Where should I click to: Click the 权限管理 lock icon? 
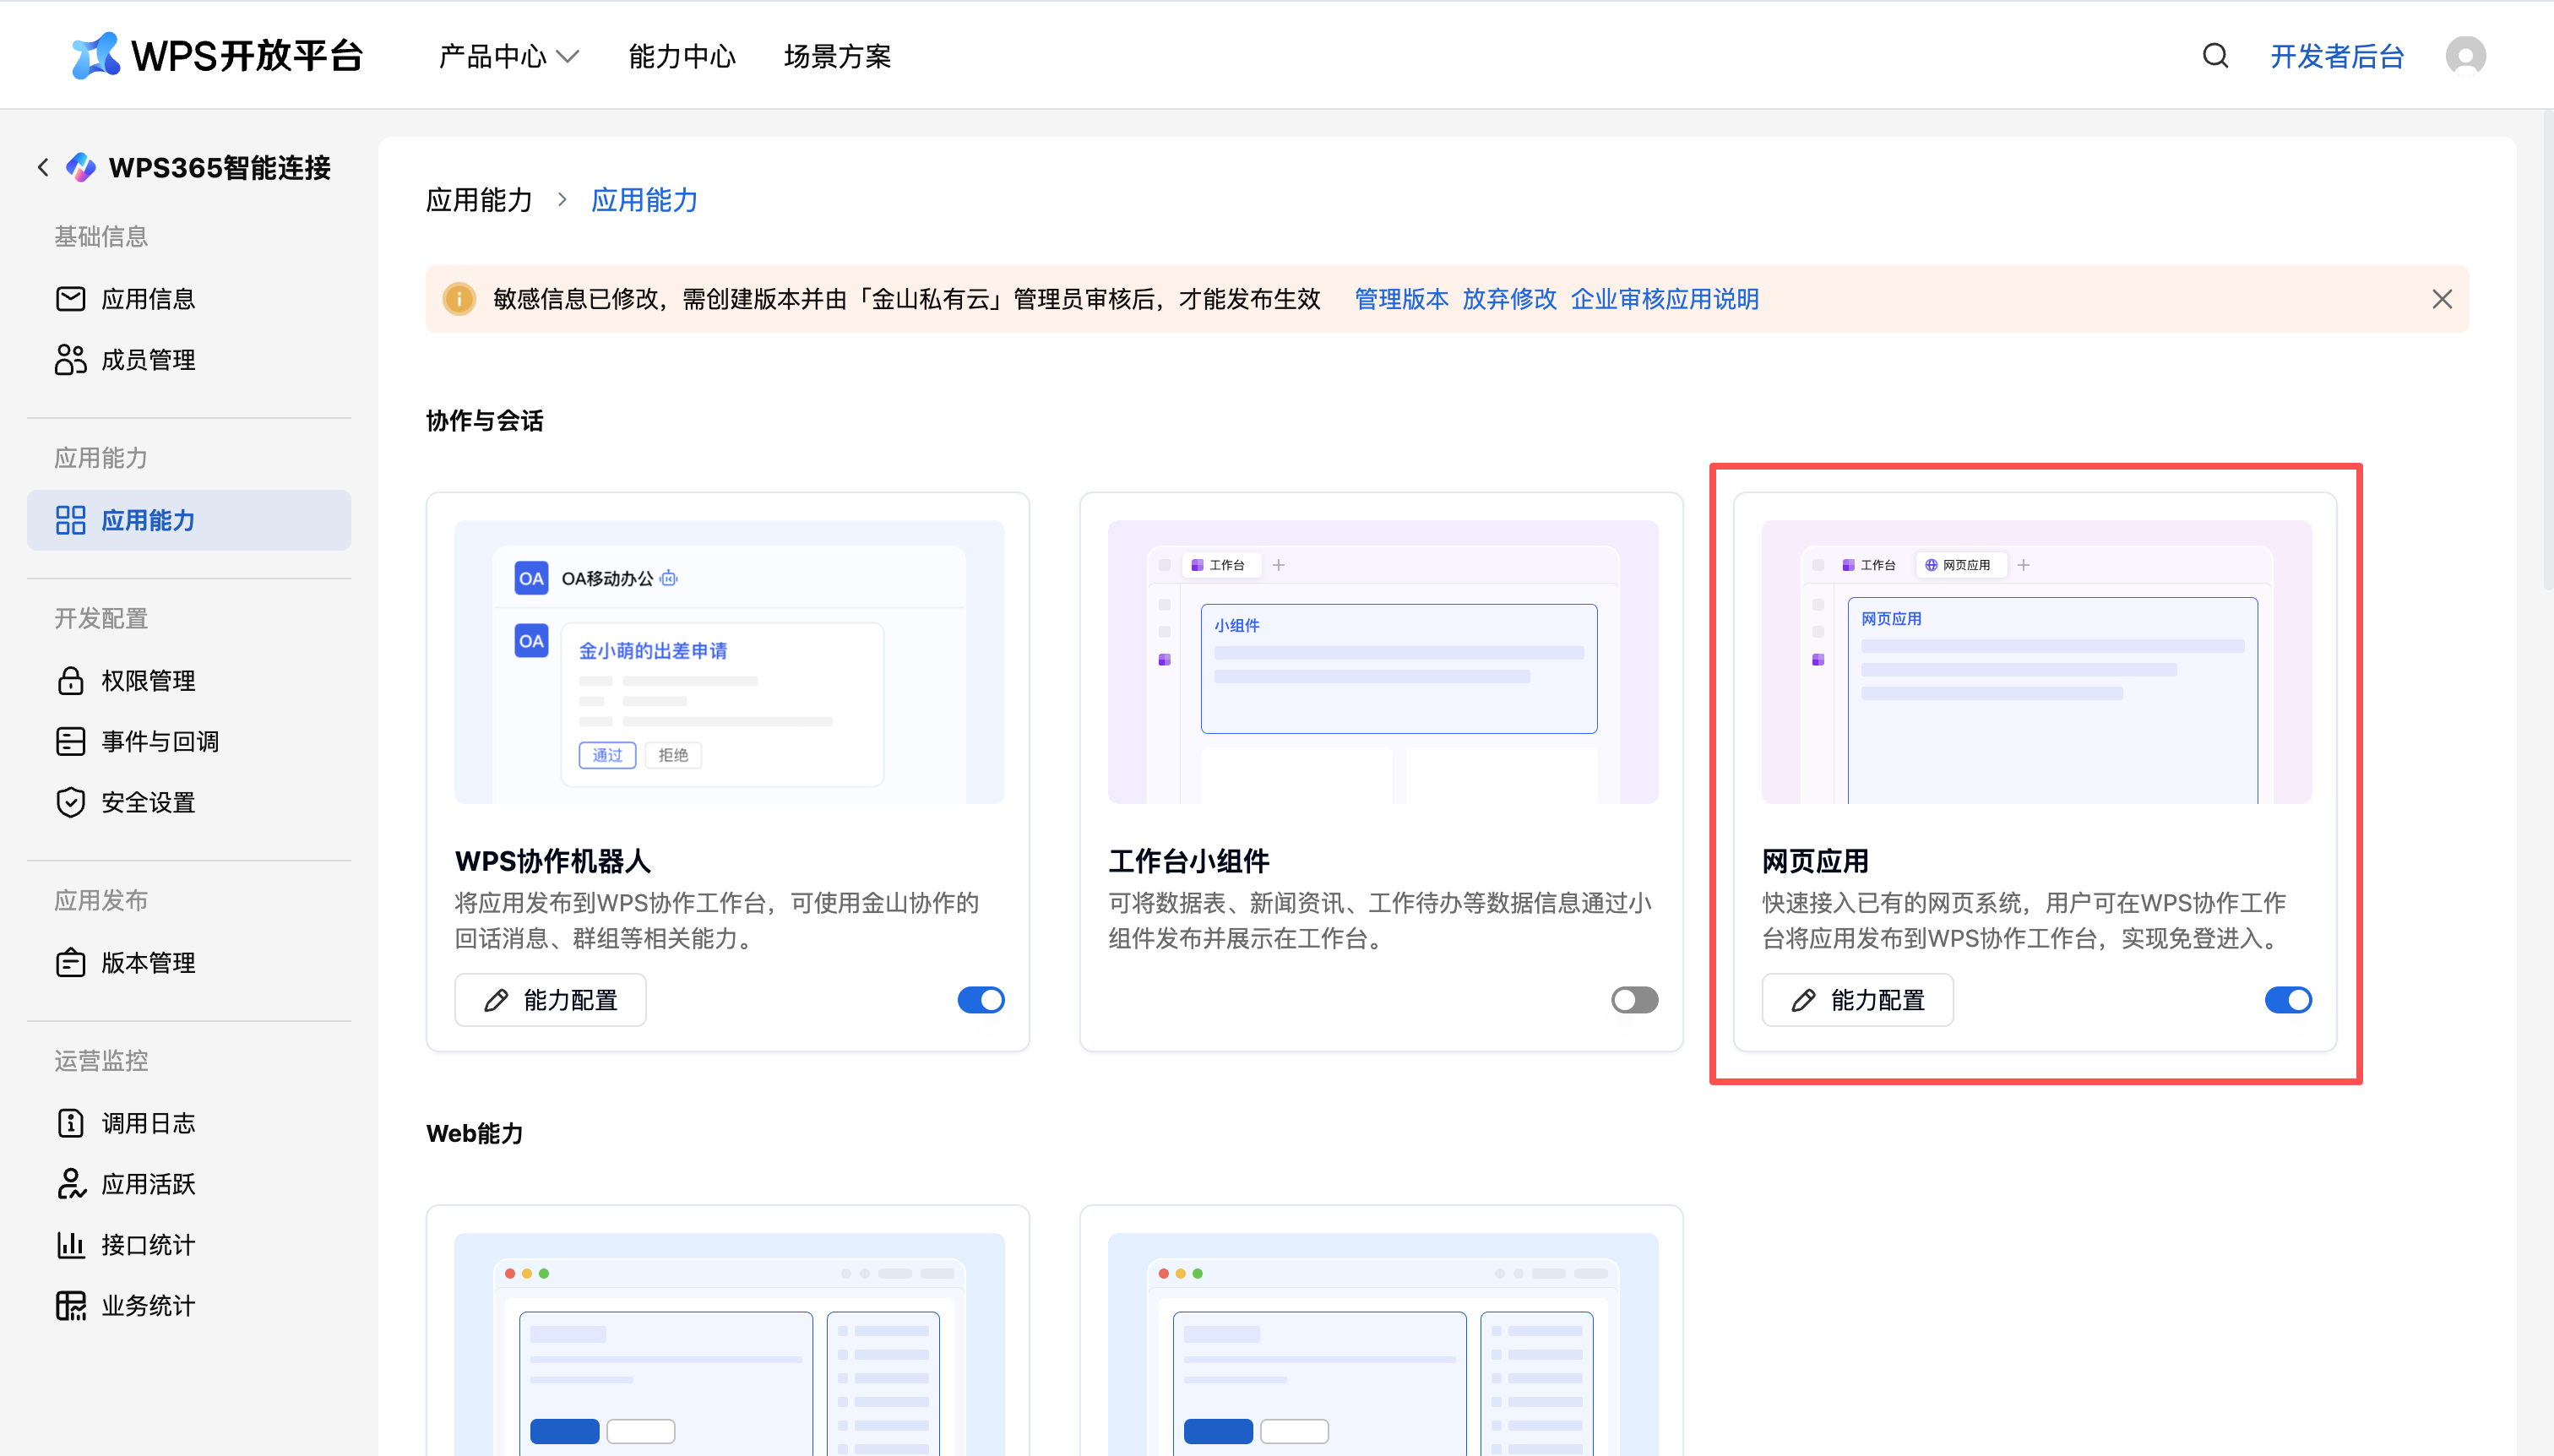(70, 680)
